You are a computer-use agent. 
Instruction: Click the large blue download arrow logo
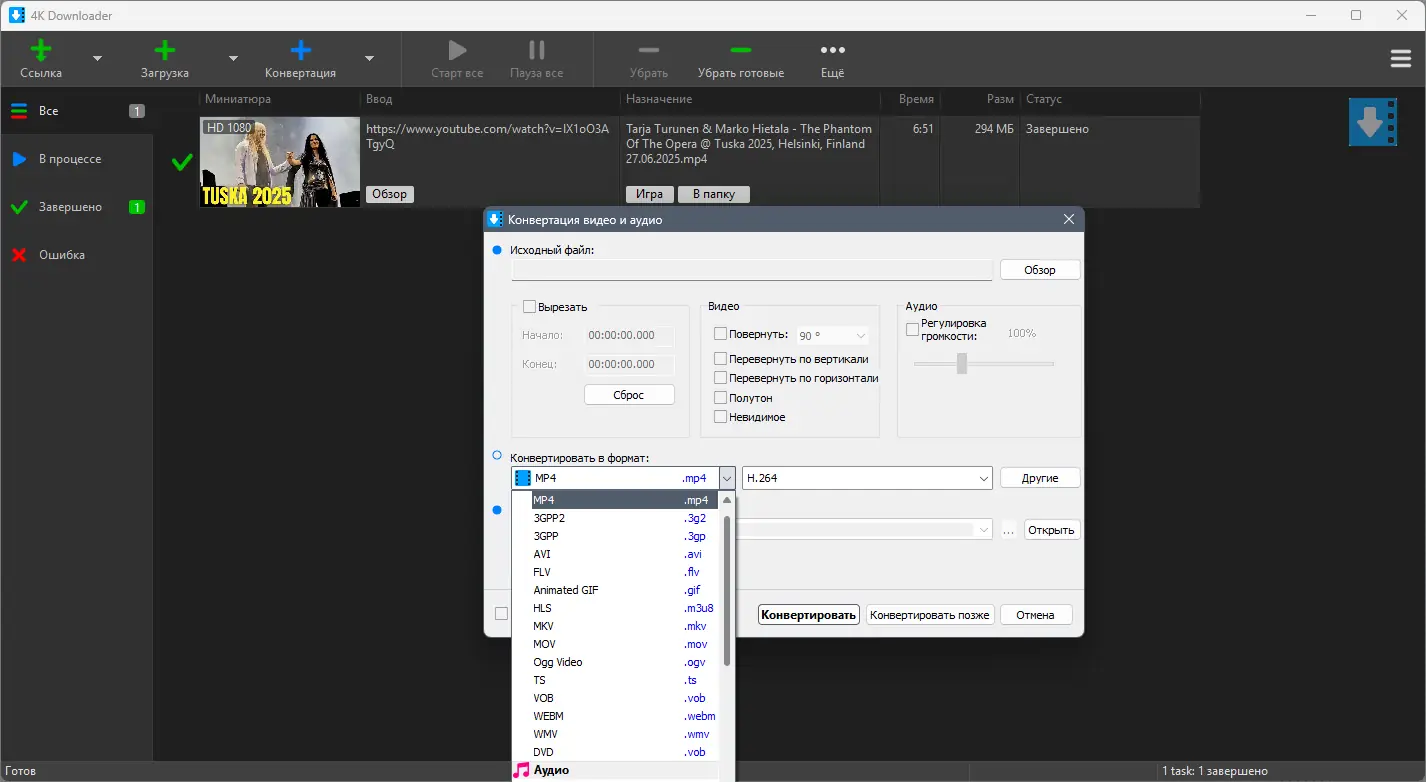click(1372, 122)
